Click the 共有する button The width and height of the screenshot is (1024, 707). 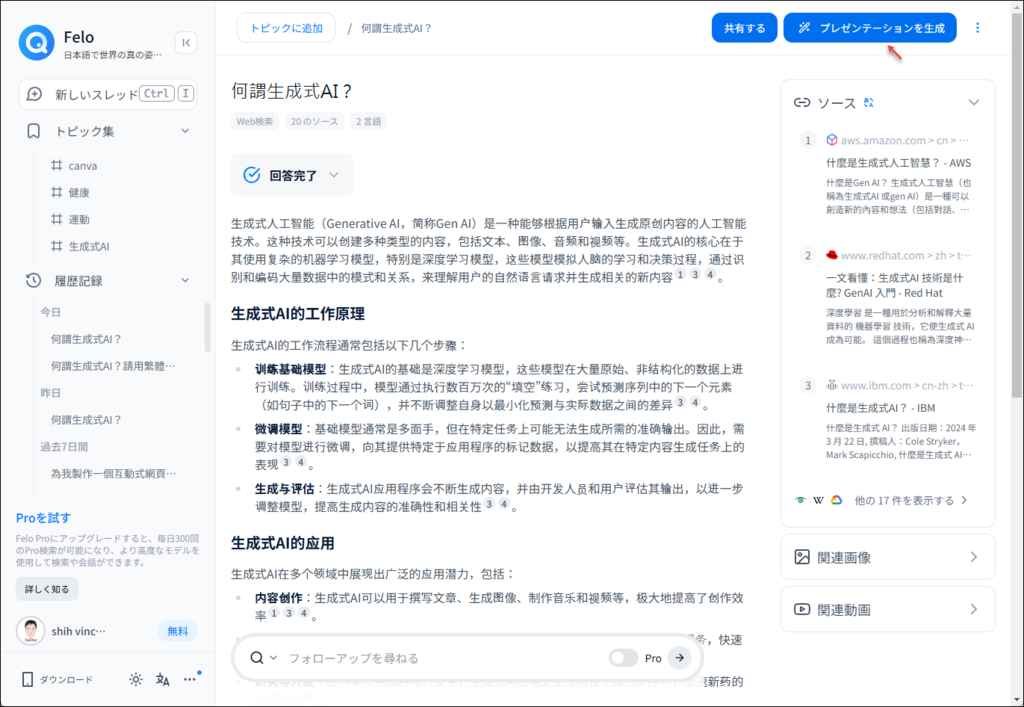(744, 28)
